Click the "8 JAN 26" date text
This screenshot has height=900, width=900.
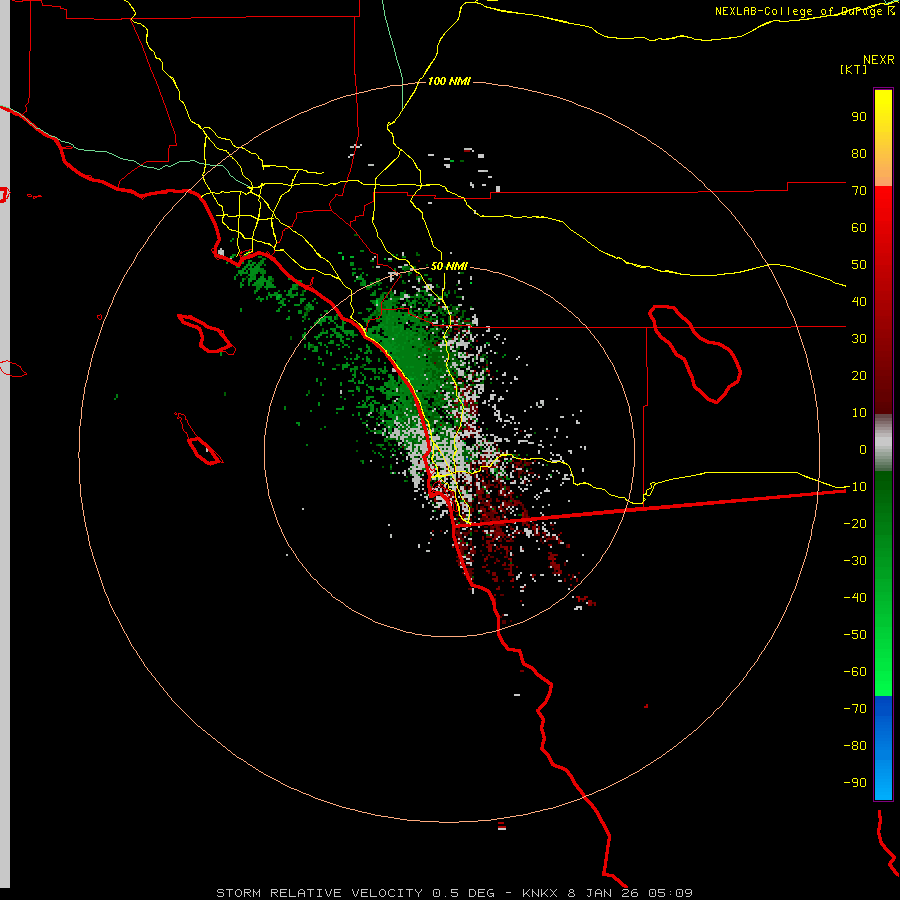pos(603,893)
